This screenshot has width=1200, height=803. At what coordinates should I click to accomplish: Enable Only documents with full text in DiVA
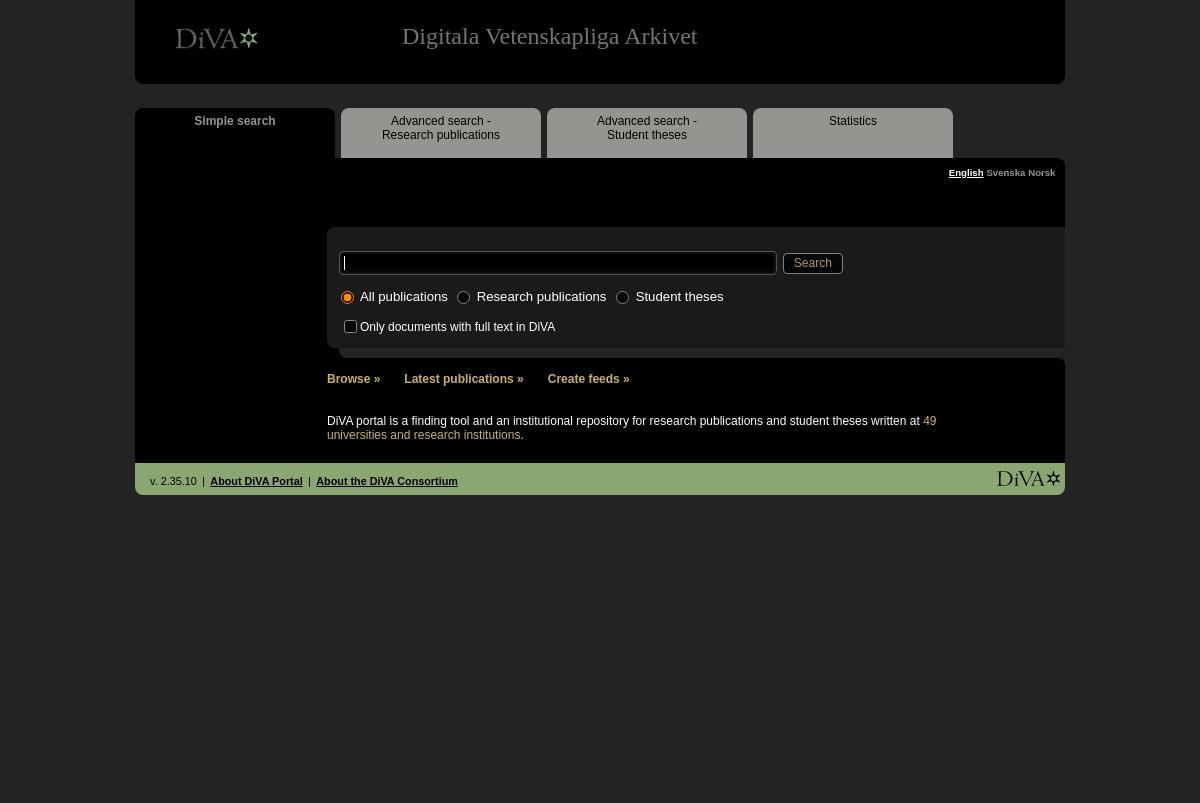(x=350, y=327)
